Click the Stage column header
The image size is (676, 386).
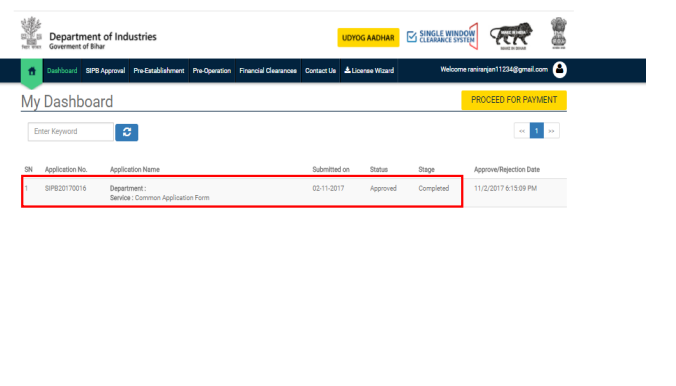pyautogui.click(x=426, y=169)
